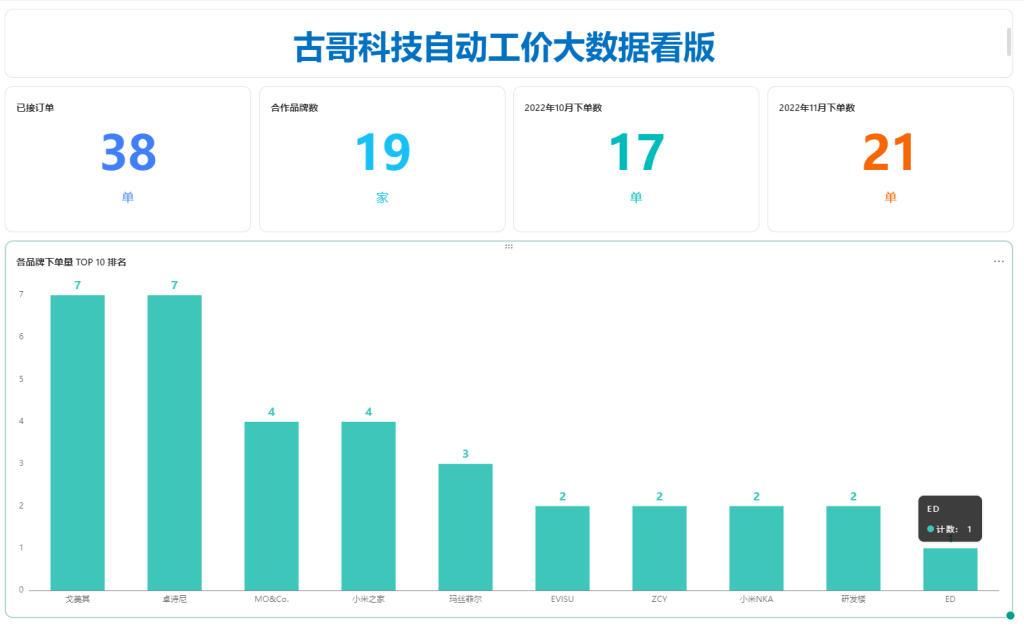Image resolution: width=1024 pixels, height=627 pixels.
Task: Click the 已接订单 card label
Action: tap(35, 108)
